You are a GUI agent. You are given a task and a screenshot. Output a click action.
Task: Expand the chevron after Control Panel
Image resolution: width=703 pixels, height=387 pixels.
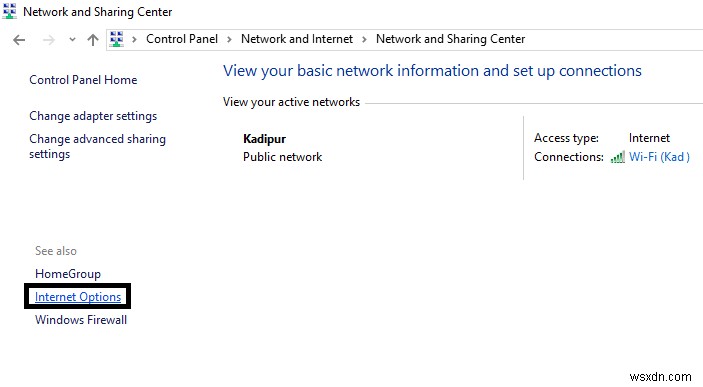tap(229, 39)
